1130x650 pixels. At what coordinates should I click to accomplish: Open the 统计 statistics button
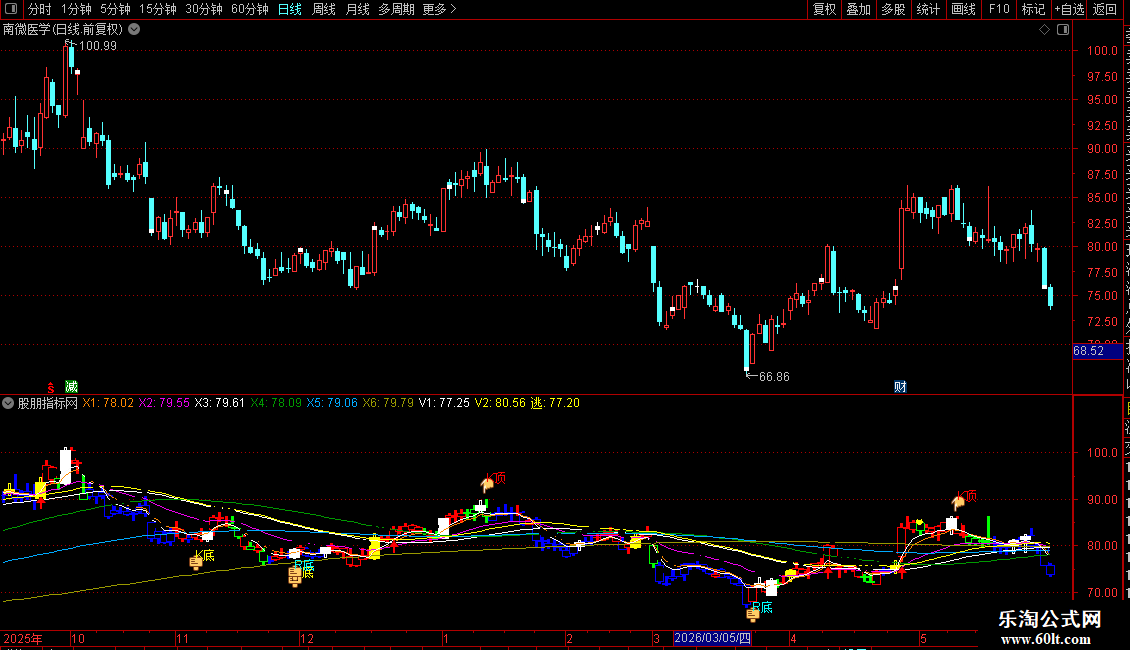pos(928,9)
